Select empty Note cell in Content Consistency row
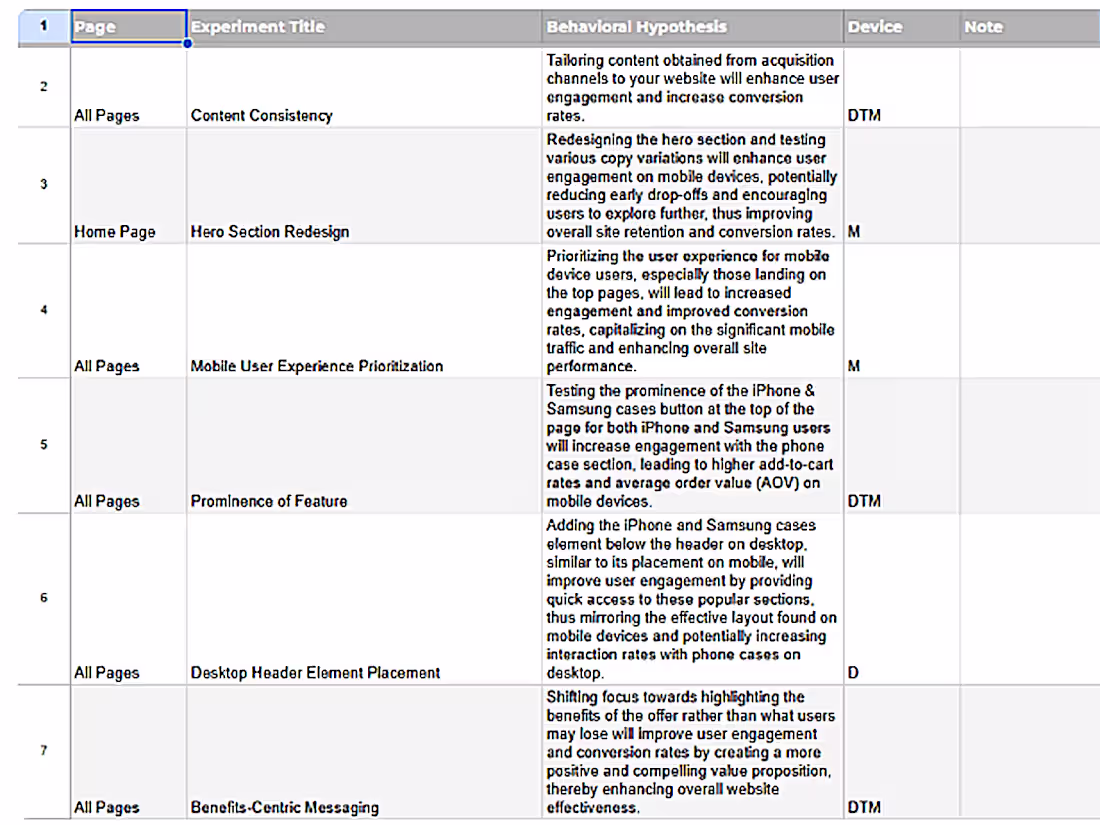 [x=1030, y=87]
